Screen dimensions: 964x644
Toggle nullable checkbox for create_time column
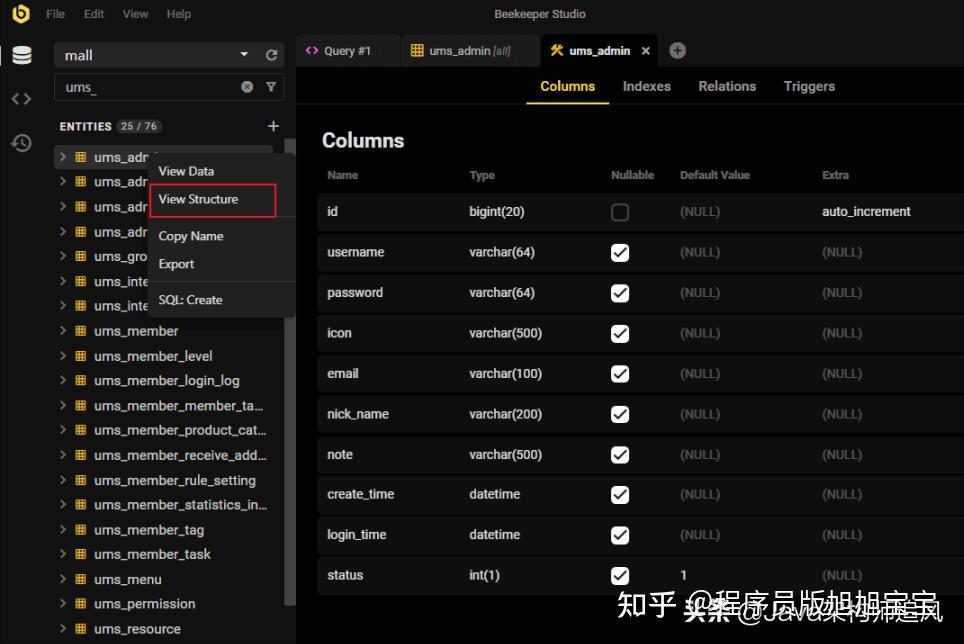[620, 495]
